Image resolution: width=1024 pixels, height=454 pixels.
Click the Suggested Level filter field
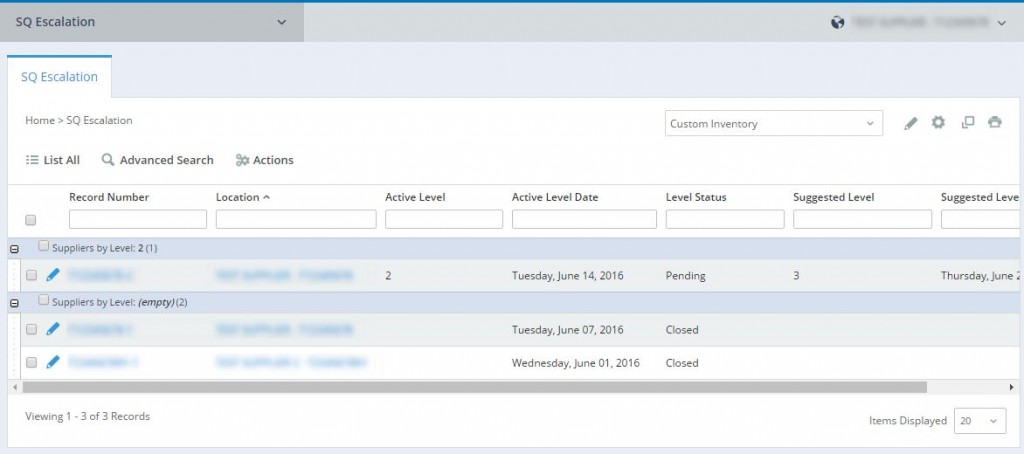(x=863, y=219)
